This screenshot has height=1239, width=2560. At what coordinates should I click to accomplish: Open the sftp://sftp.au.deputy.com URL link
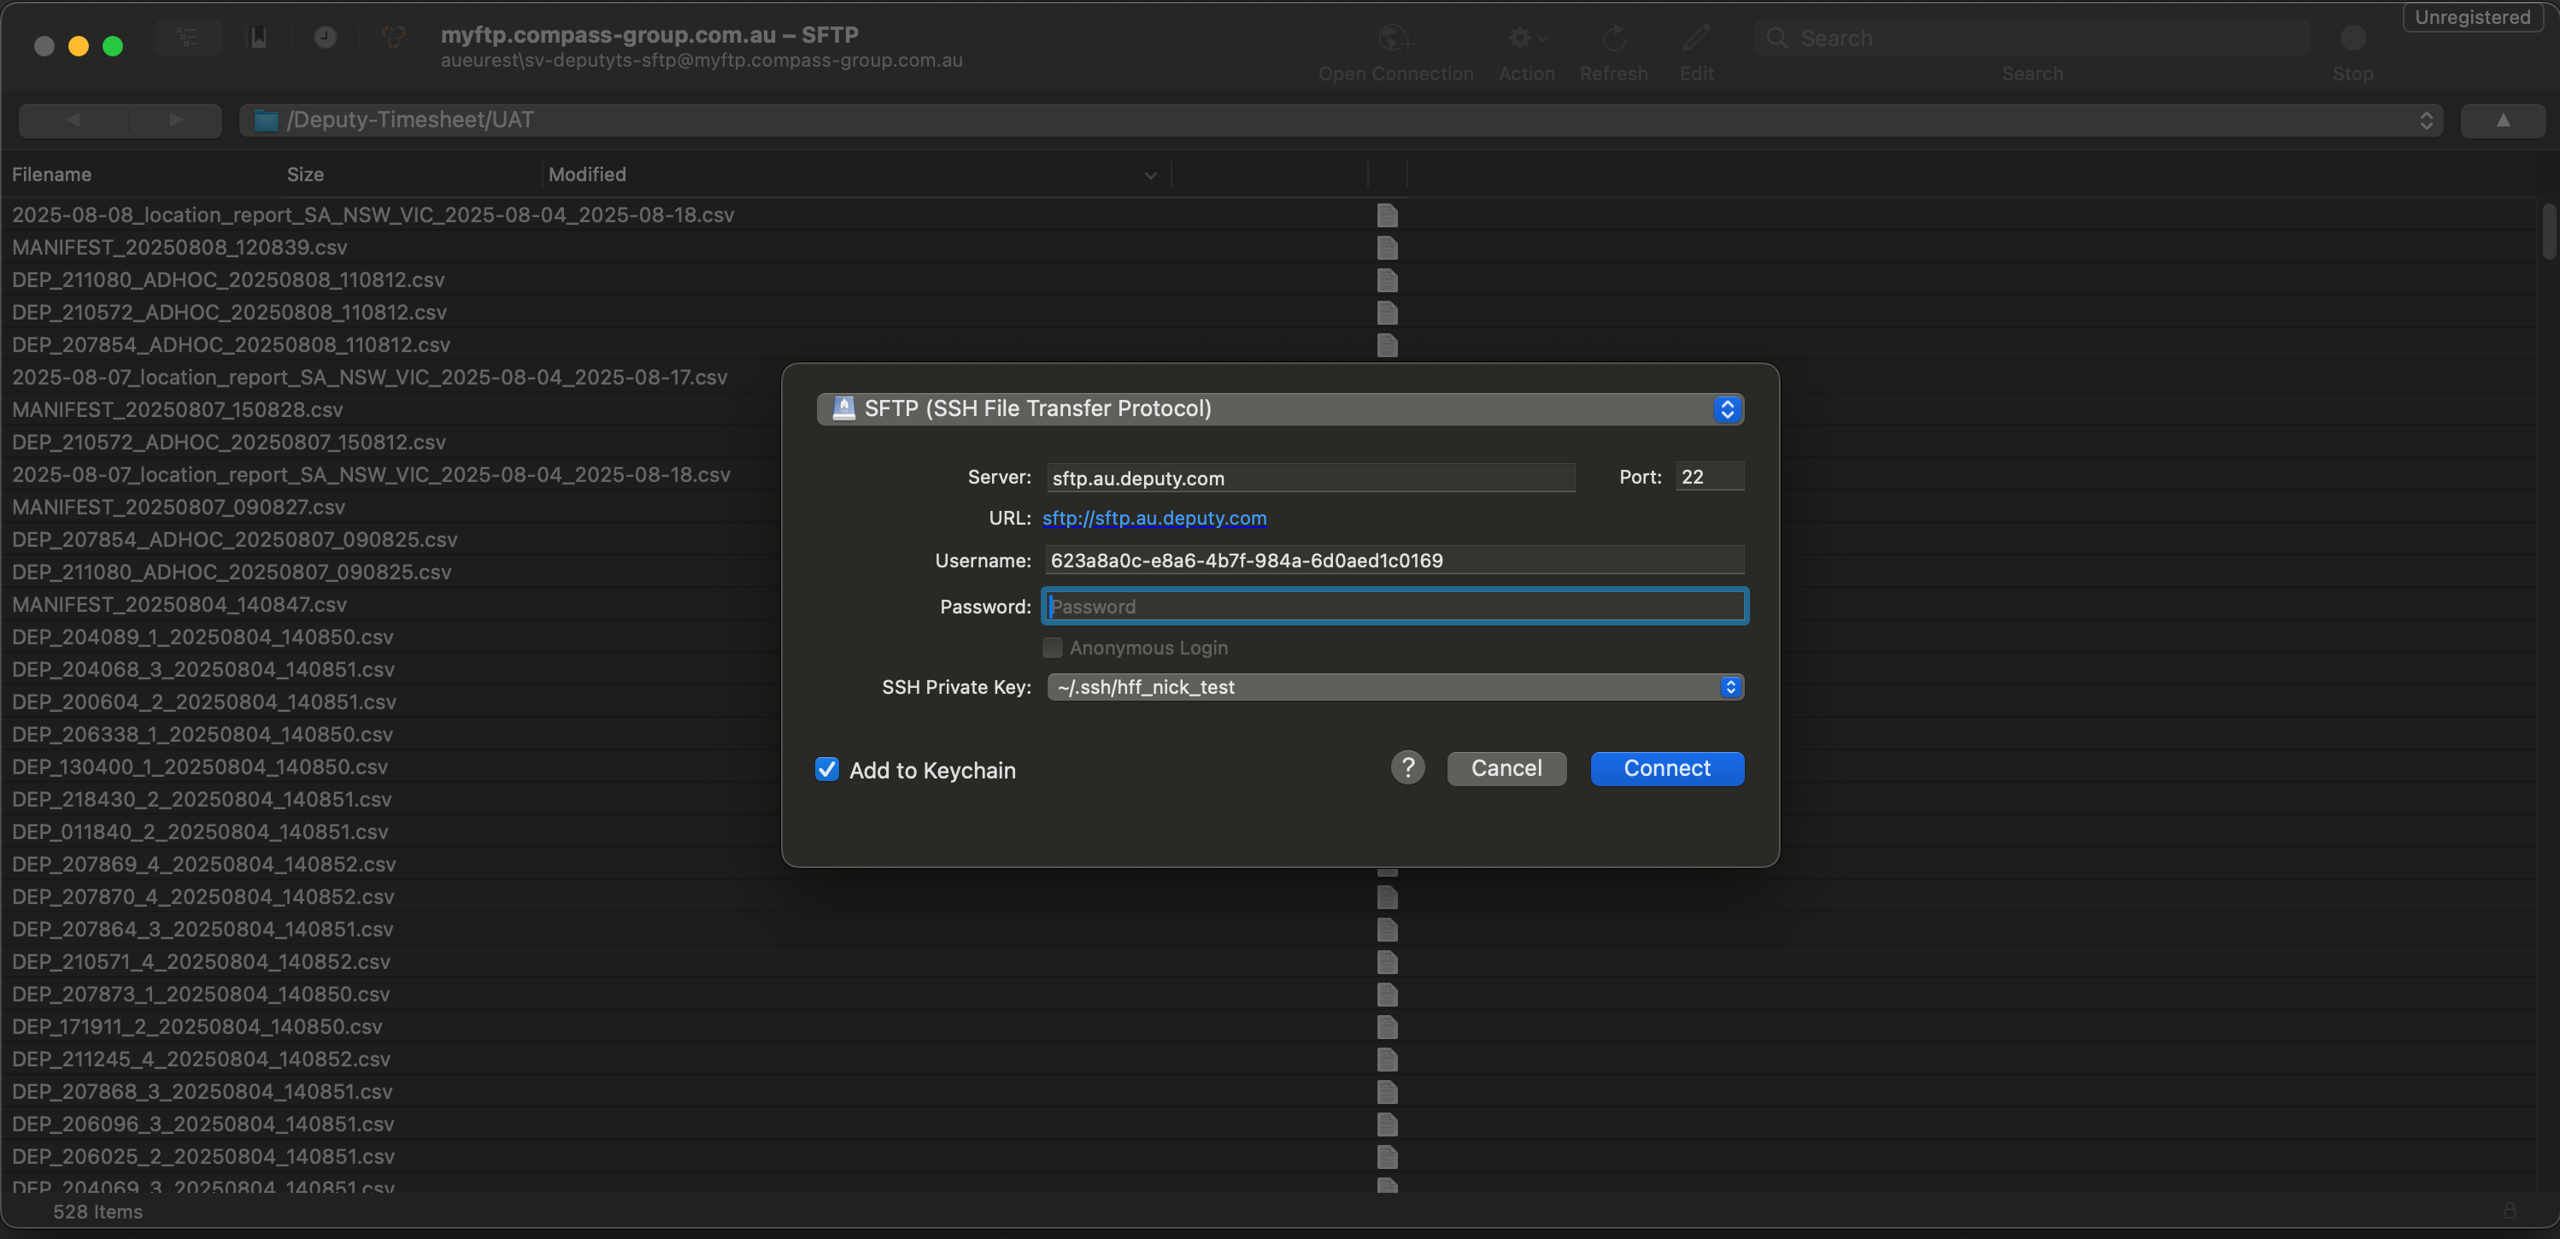[1154, 518]
